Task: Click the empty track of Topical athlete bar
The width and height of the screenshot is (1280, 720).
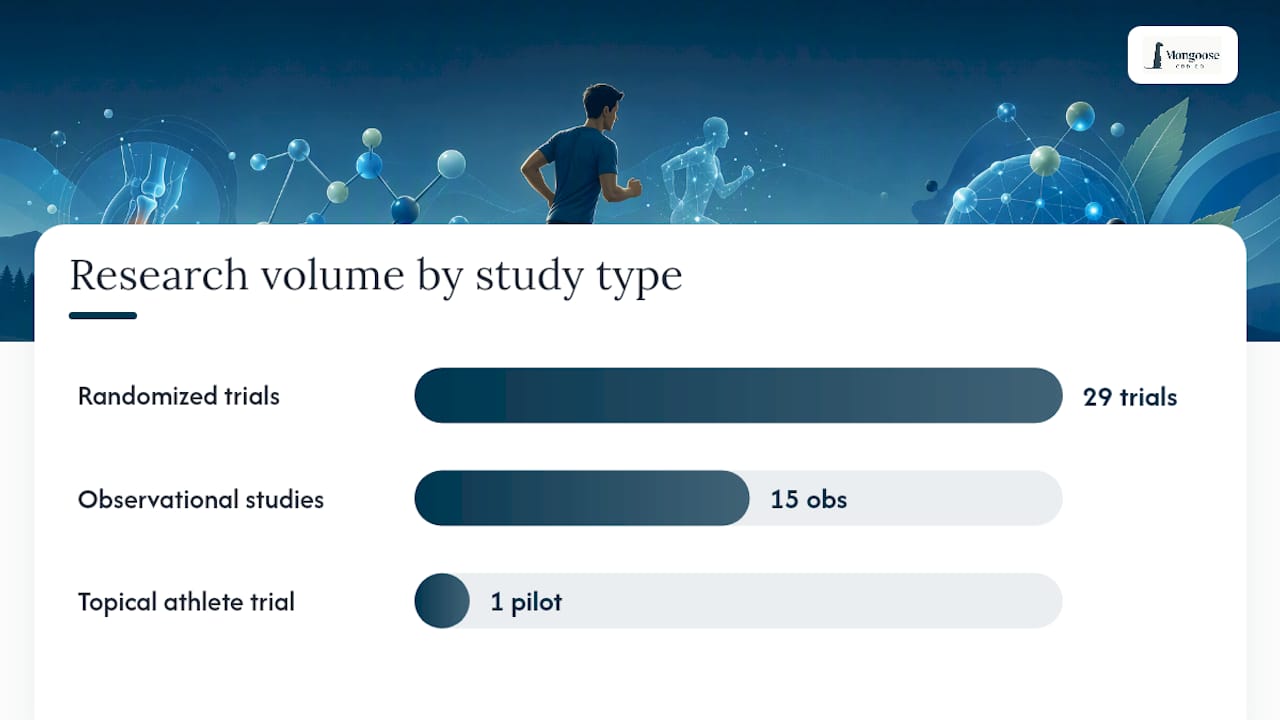Action: 766,601
